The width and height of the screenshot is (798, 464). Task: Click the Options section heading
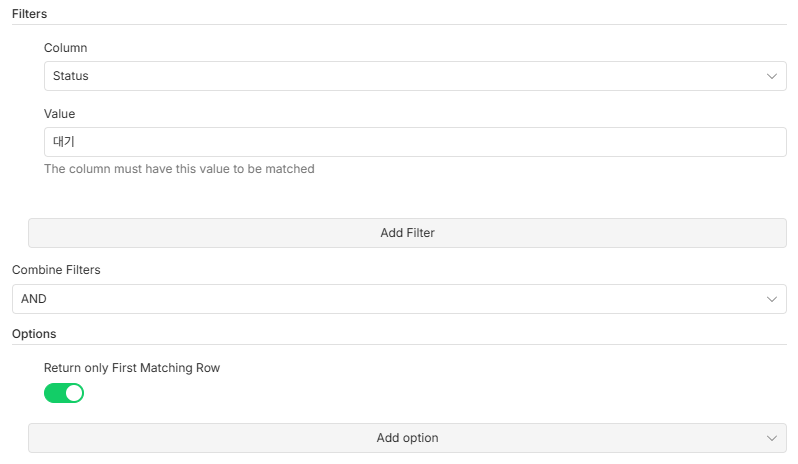pos(34,333)
